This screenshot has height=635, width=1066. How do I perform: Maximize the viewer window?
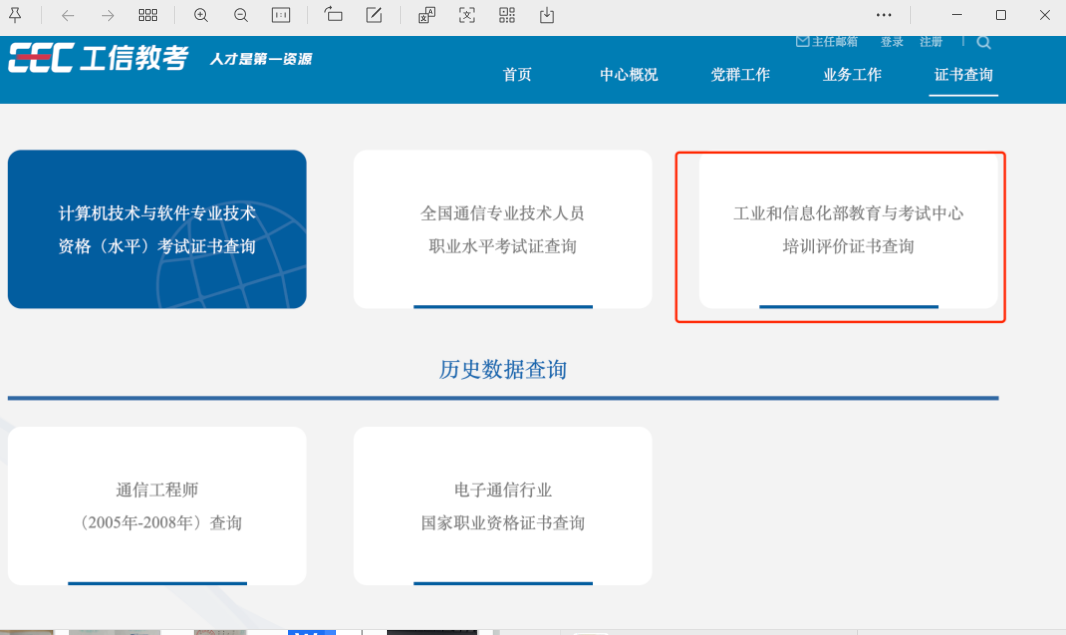tap(1001, 15)
